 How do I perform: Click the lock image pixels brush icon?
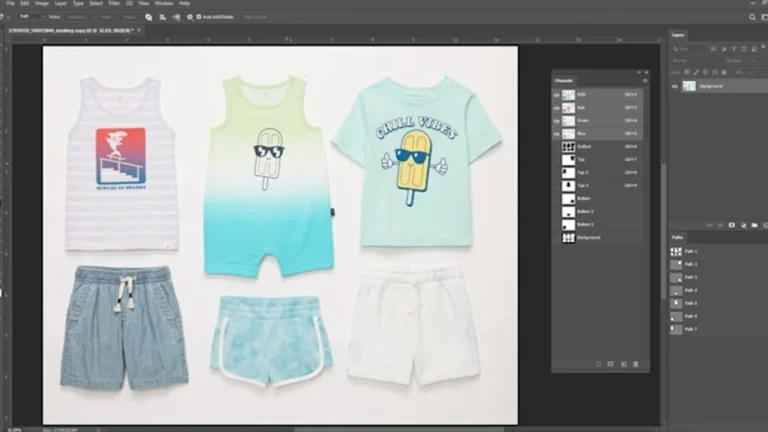click(x=695, y=72)
